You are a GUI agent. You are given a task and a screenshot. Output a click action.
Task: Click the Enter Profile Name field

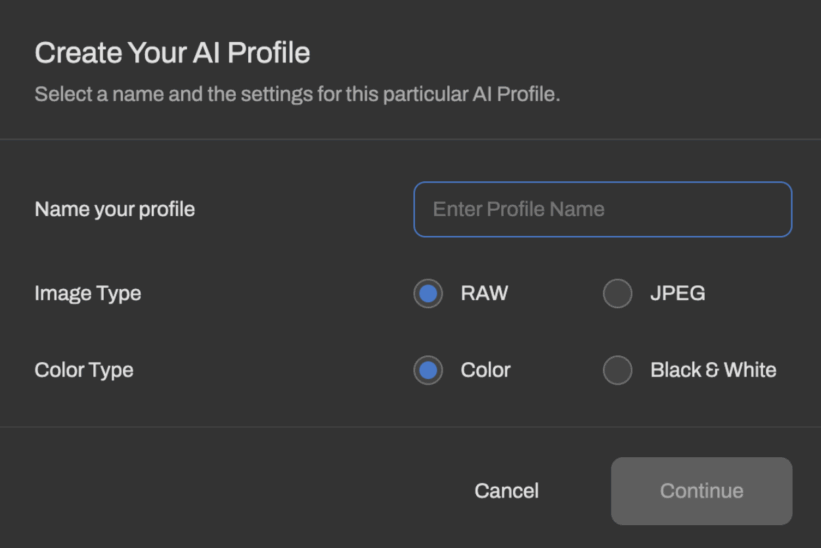click(x=603, y=209)
